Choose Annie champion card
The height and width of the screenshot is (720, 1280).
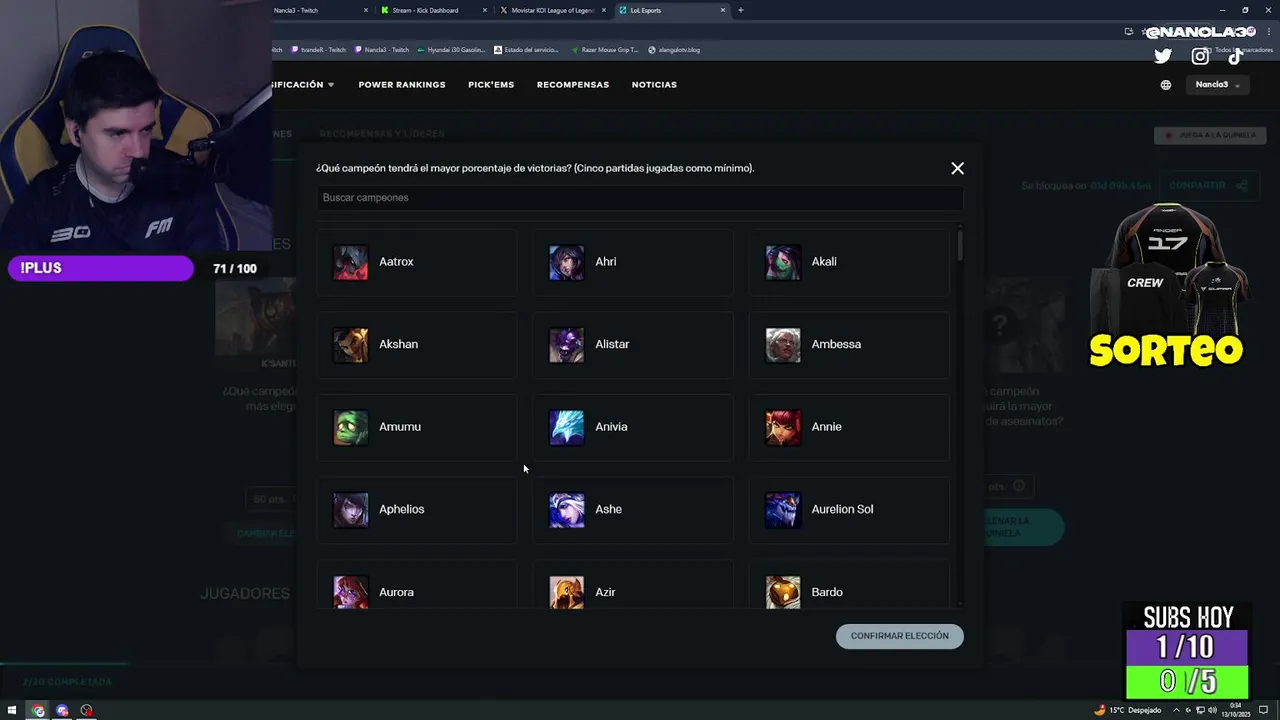pos(849,427)
